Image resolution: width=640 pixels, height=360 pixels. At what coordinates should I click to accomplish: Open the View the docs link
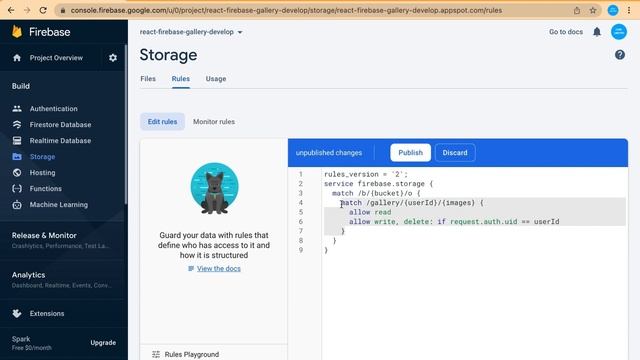coord(219,269)
